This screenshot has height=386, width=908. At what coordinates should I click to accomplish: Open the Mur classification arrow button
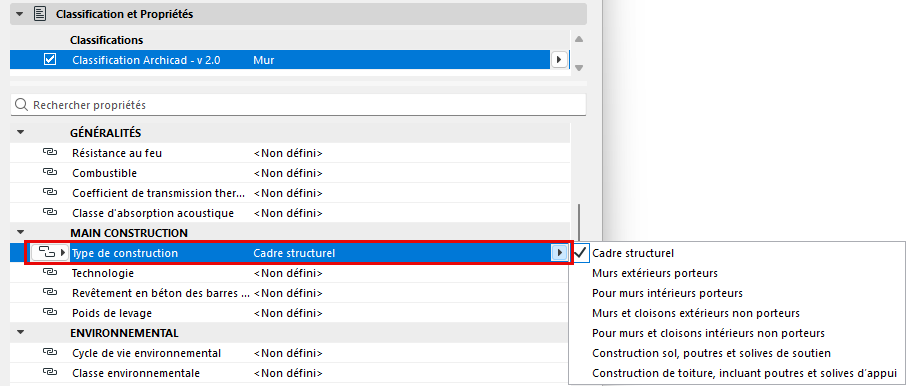(559, 60)
